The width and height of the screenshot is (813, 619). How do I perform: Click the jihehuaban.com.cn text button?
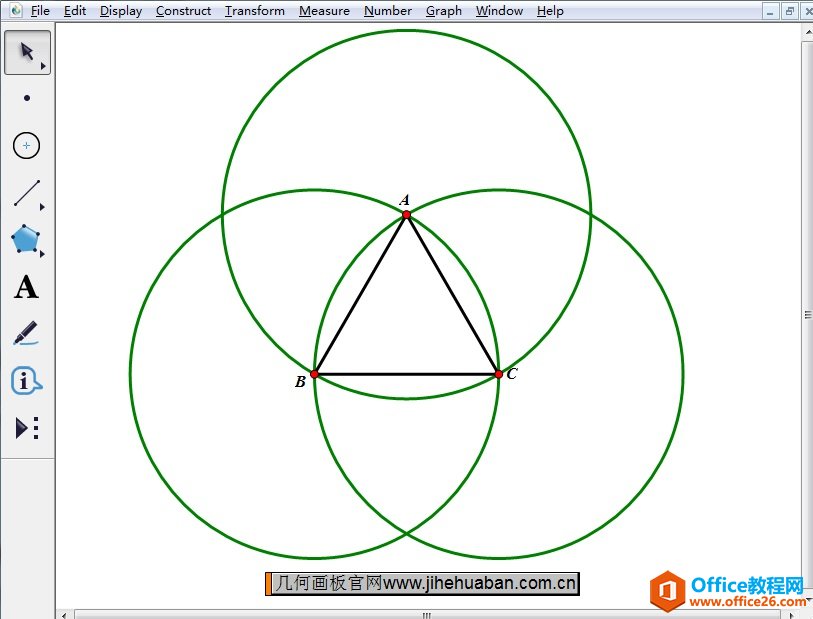tap(422, 583)
